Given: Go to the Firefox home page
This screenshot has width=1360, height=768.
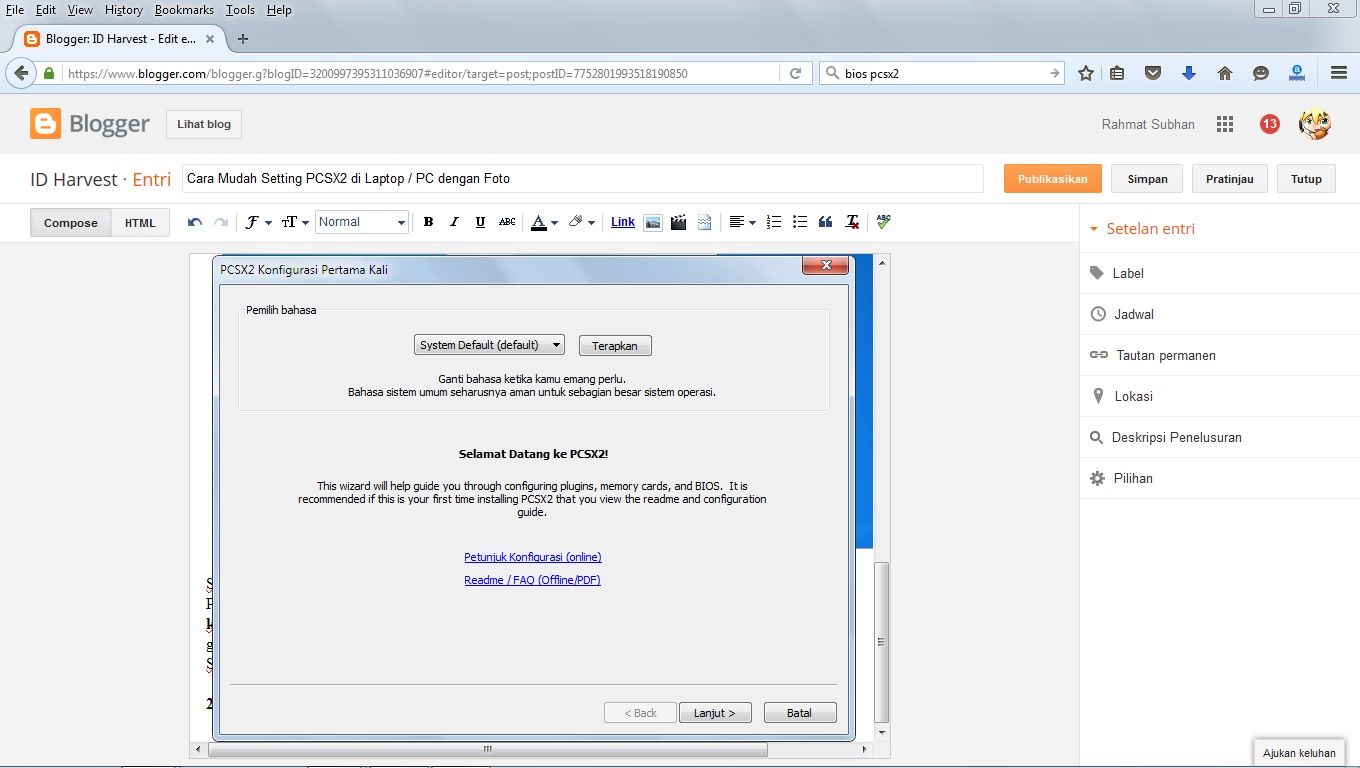Looking at the screenshot, I should (x=1224, y=73).
